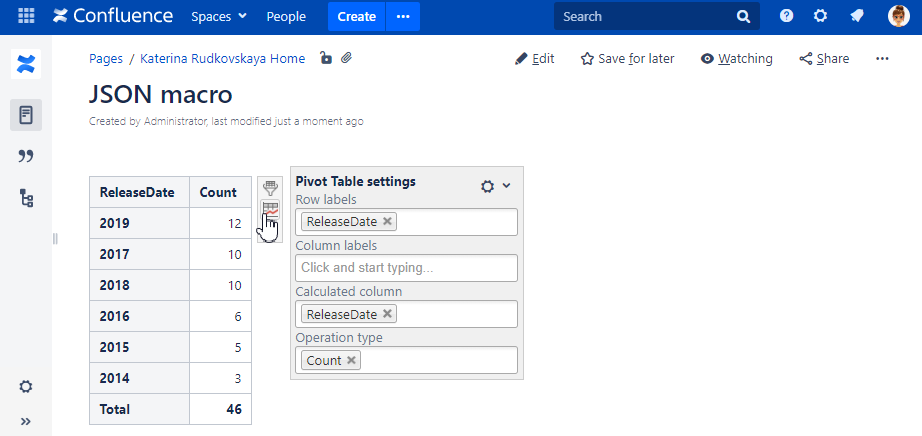
Task: Click the page restrictions lock icon
Action: point(325,59)
